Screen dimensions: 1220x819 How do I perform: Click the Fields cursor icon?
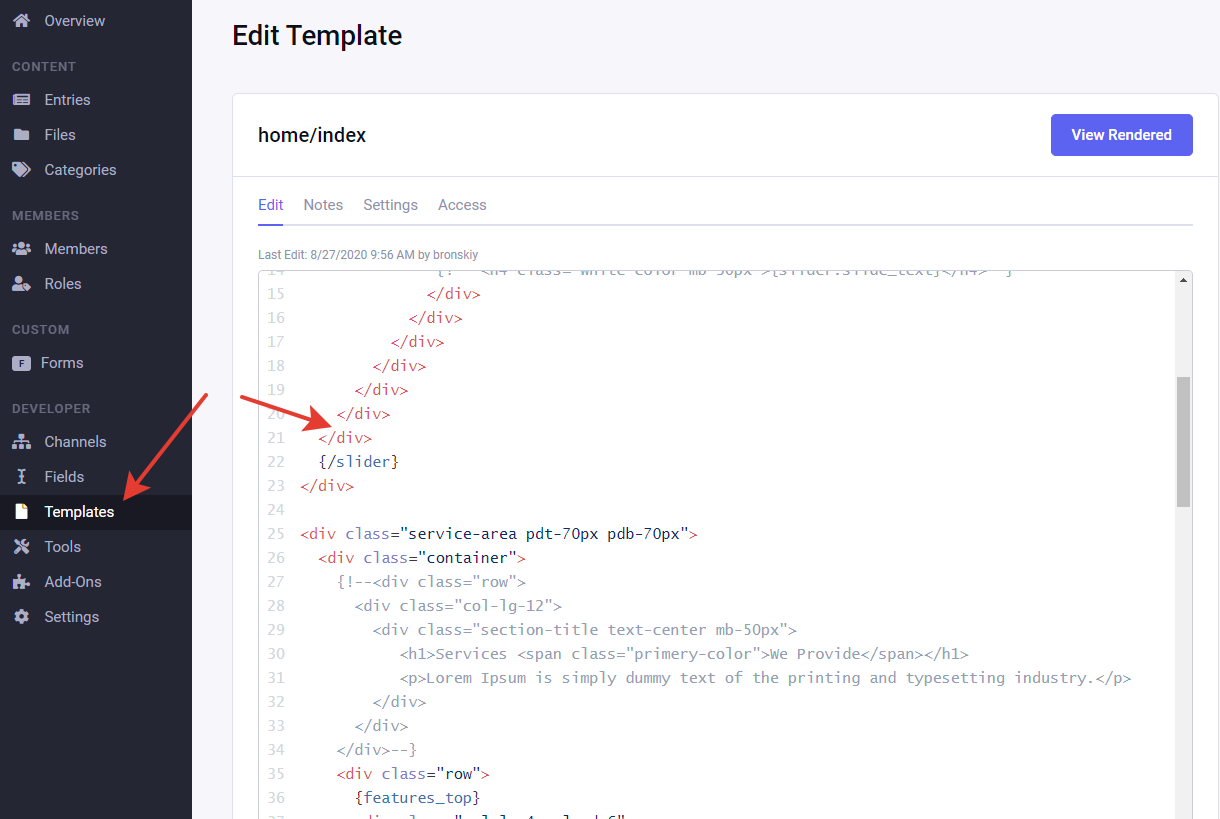pos(21,477)
